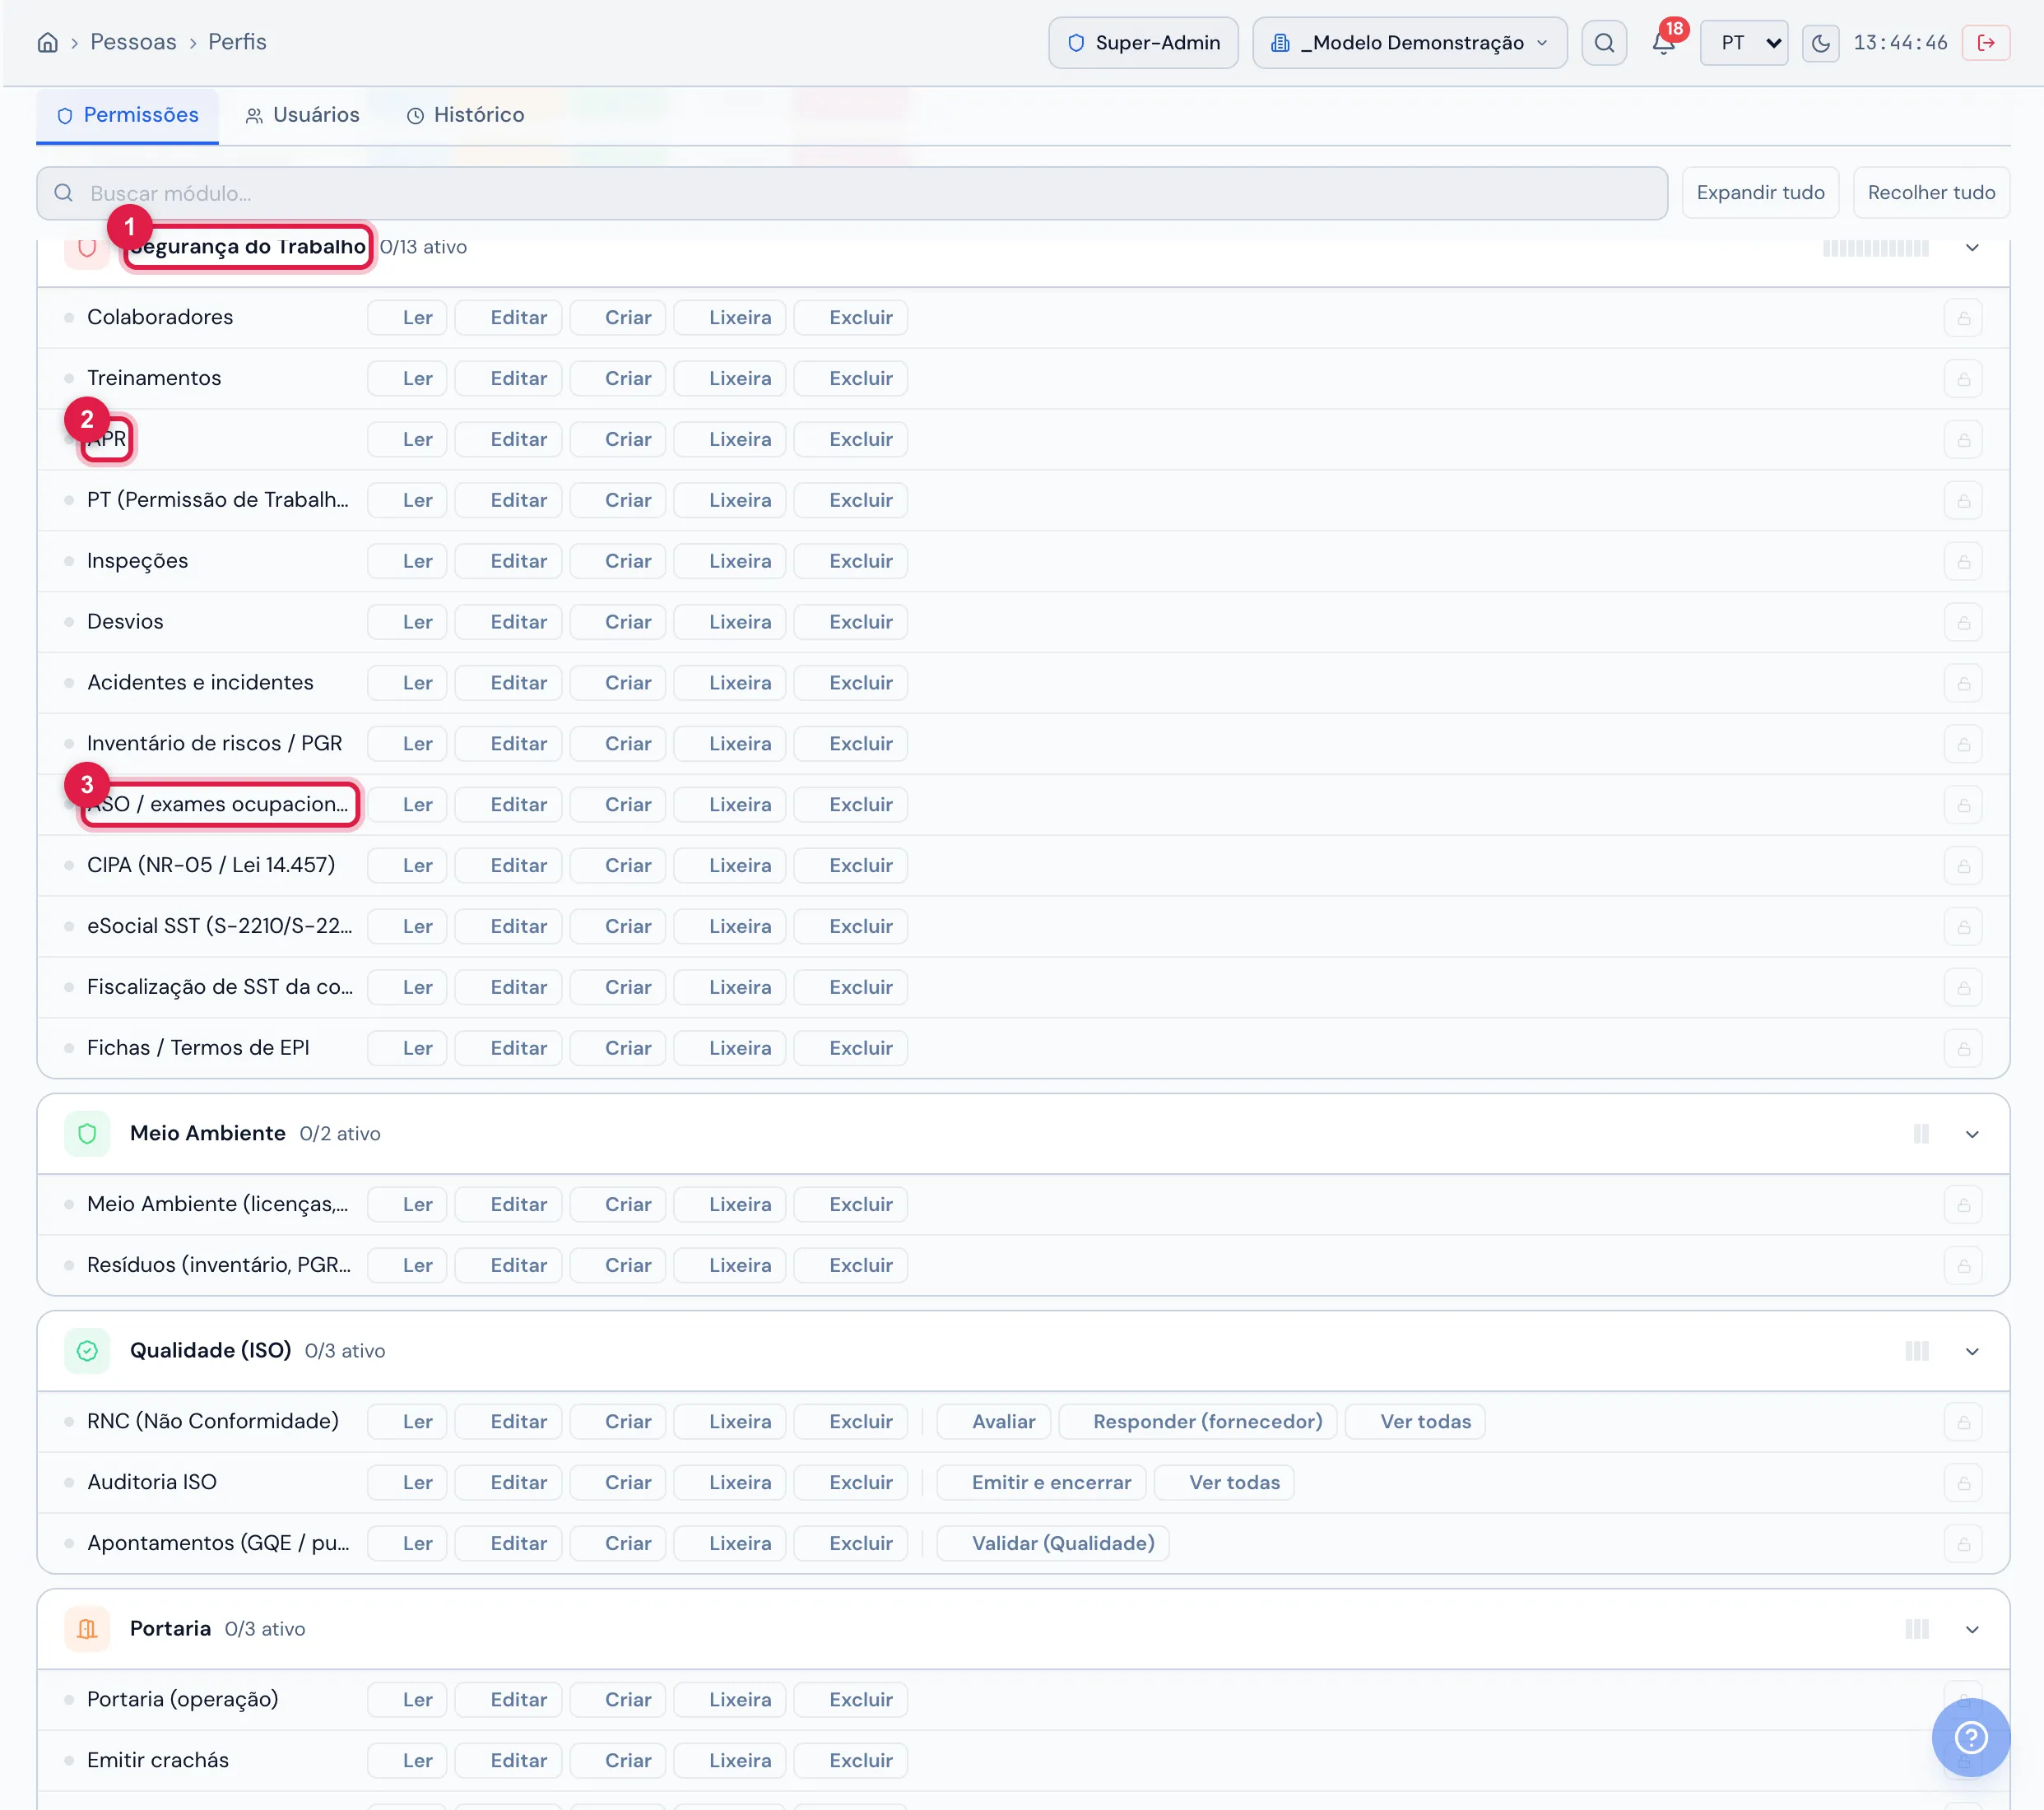Toggle Validar (Qualidade) for Apontamentos

point(1052,1544)
